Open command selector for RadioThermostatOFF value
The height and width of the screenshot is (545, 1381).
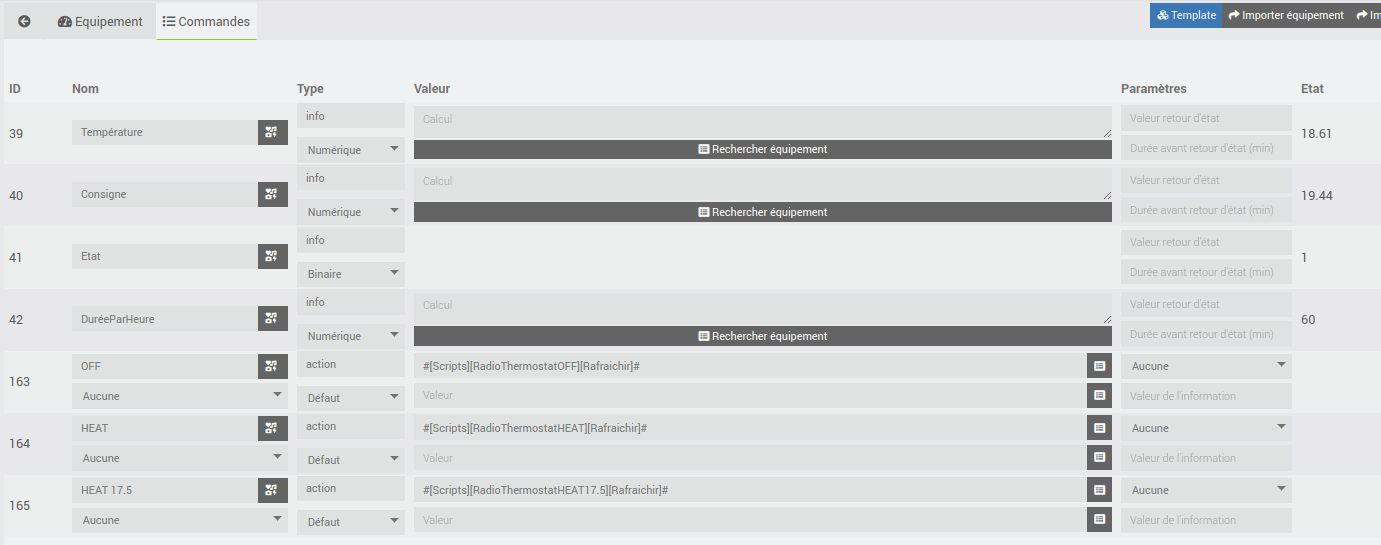pos(1099,366)
